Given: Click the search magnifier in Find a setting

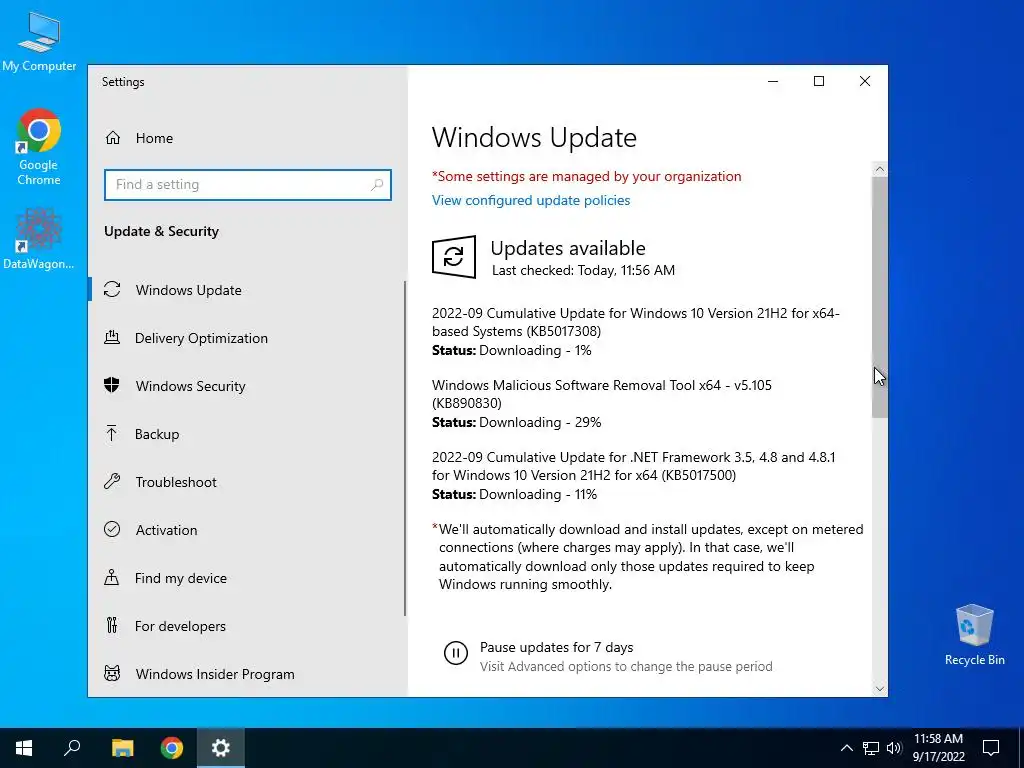Looking at the screenshot, I should pos(377,185).
